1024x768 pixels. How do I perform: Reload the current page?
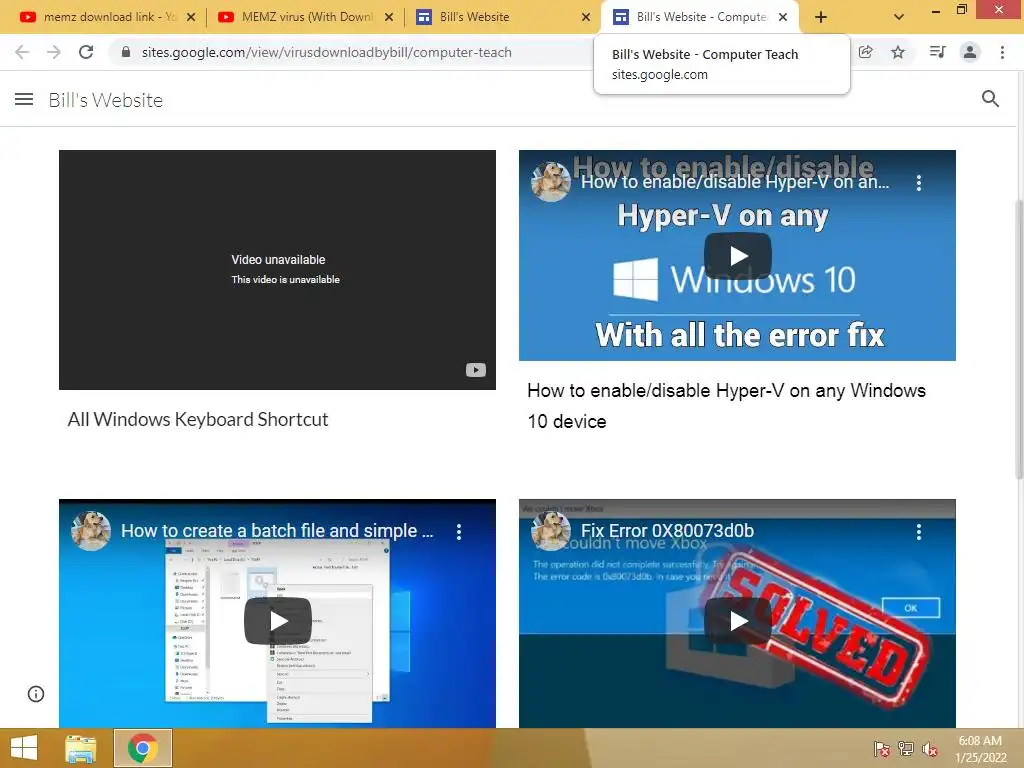pos(86,52)
